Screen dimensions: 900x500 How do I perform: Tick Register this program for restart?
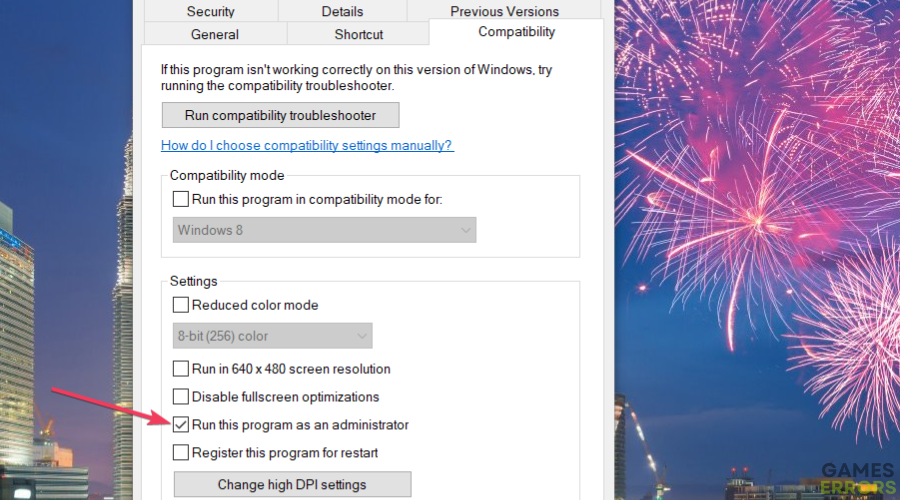[x=181, y=453]
